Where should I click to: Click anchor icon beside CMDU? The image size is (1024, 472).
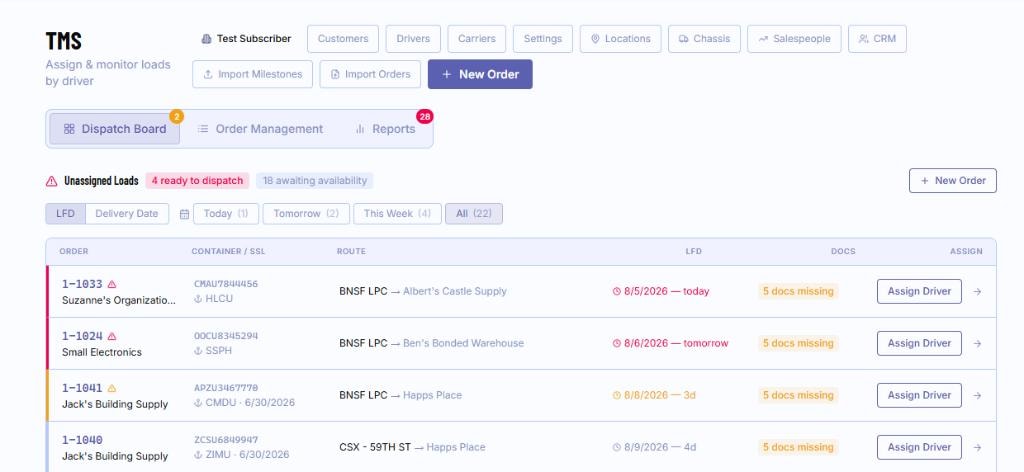pos(198,403)
